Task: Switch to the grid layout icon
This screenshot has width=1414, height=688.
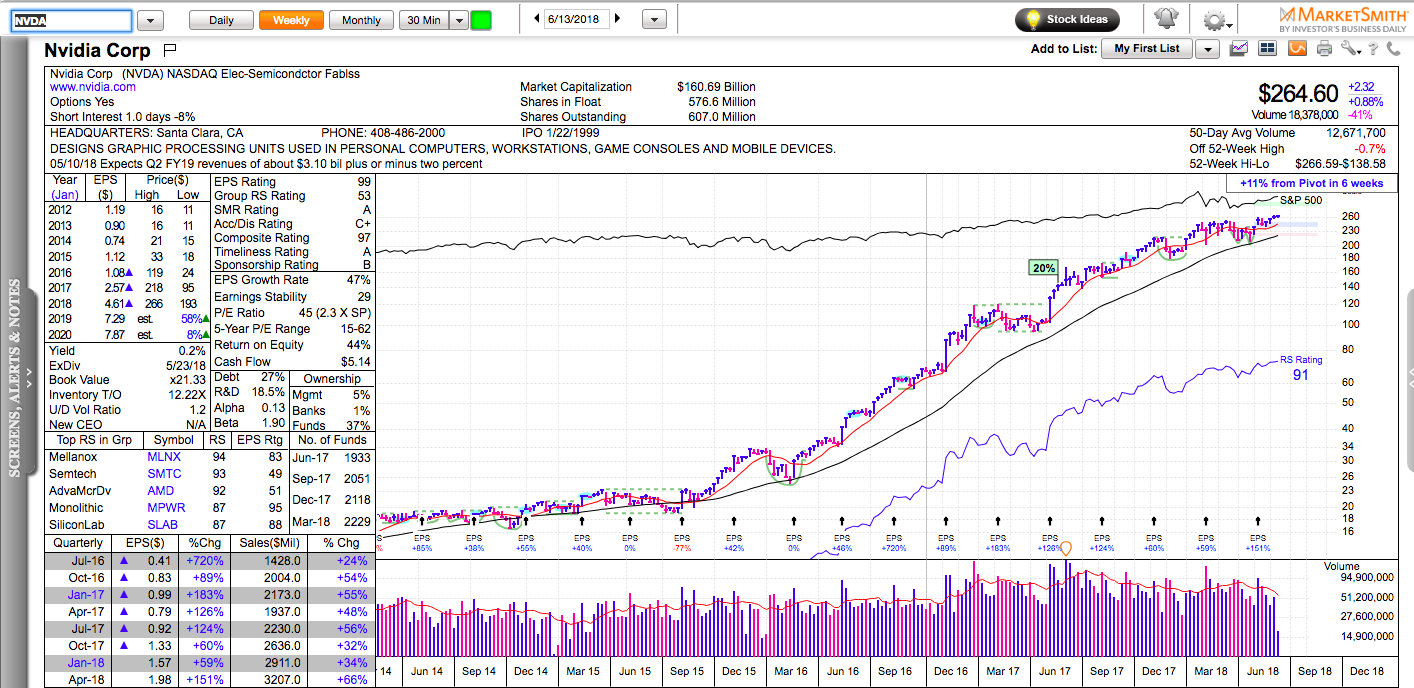Action: [x=1267, y=48]
